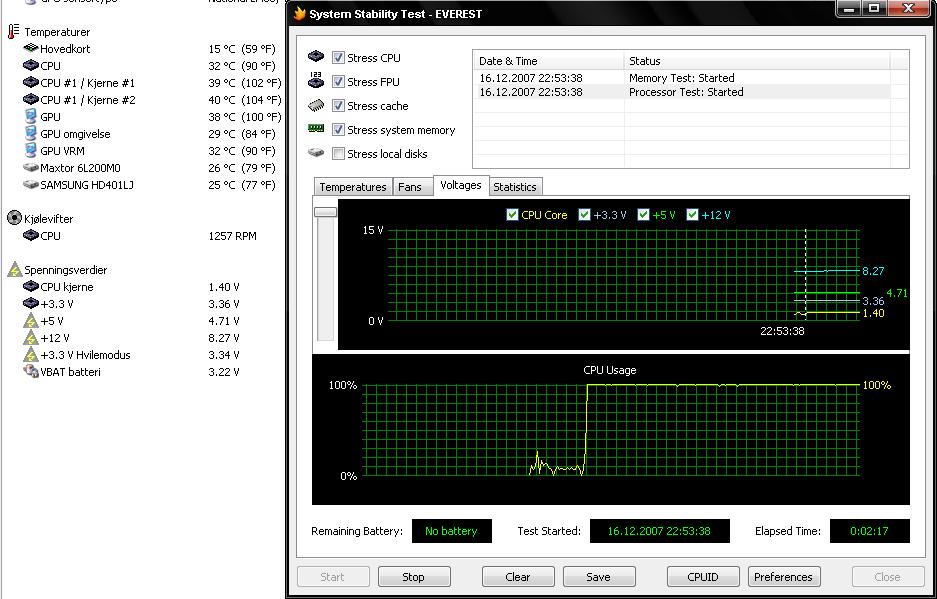Screen dimensions: 937x599
Task: Toggle the CPU Core graph checkbox
Action: click(x=512, y=215)
